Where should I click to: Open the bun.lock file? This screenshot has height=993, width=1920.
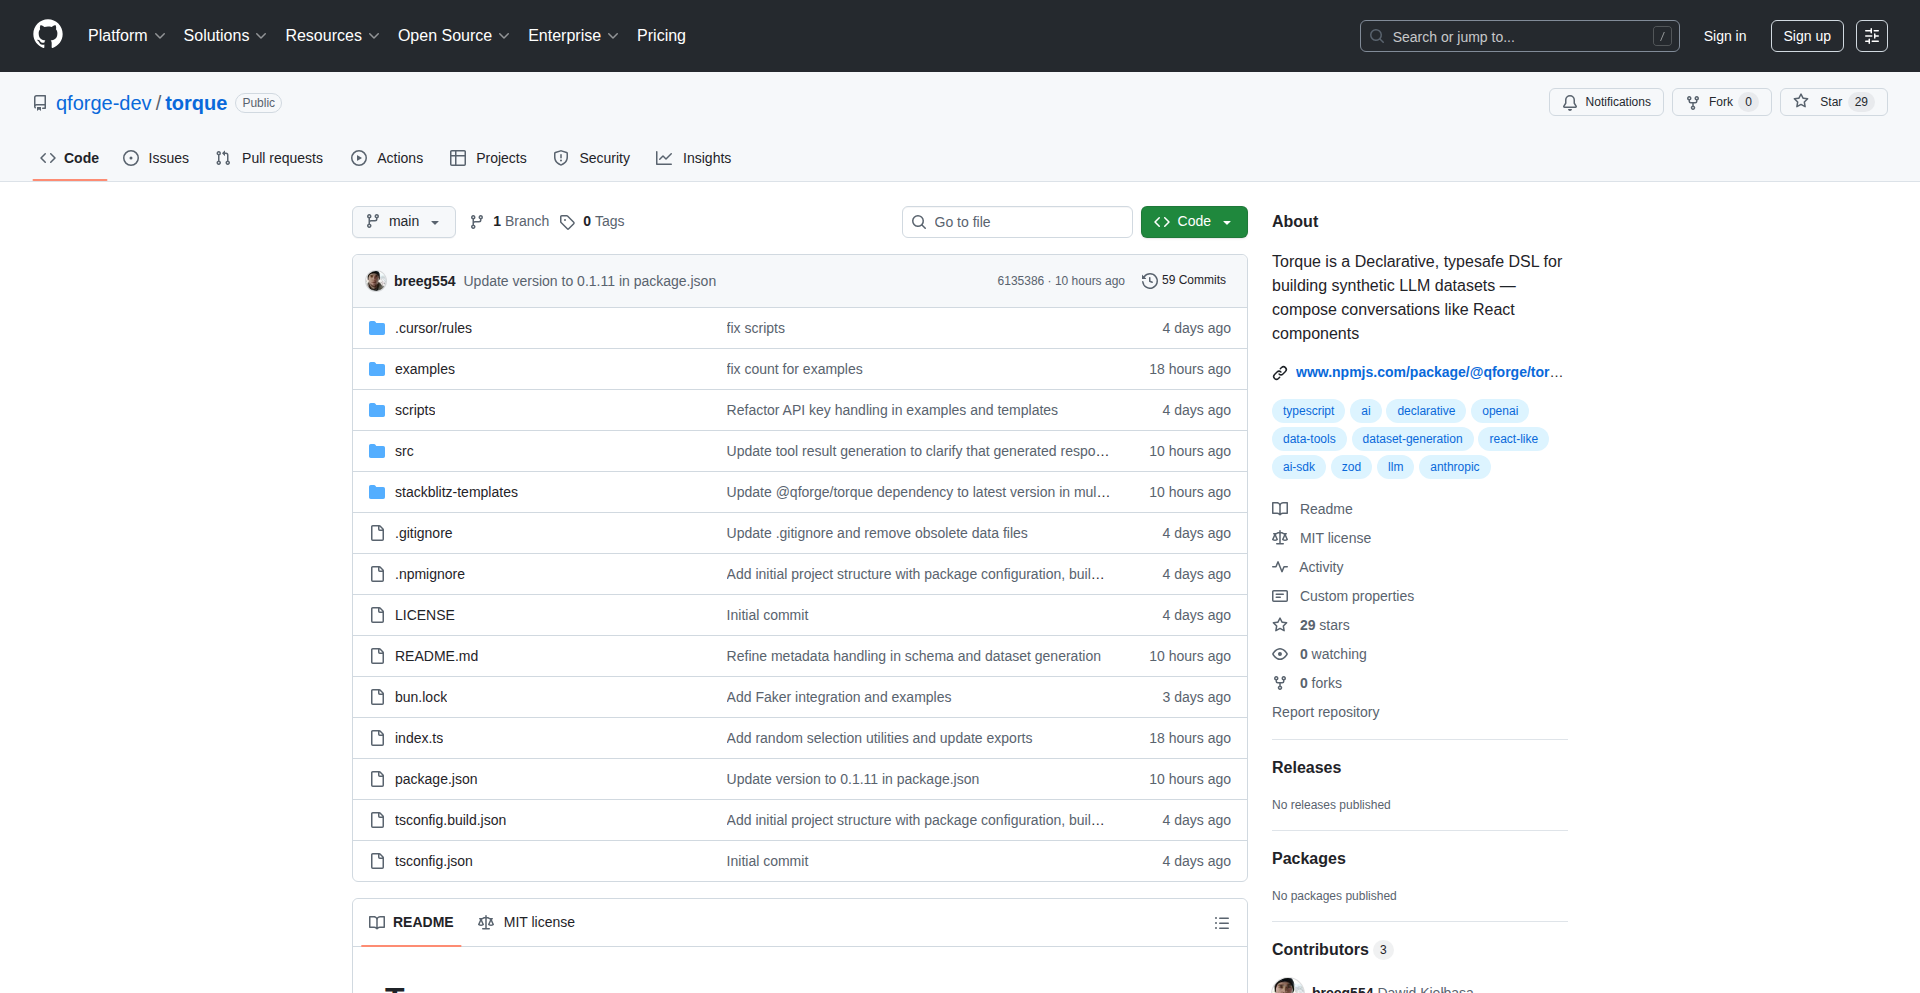pyautogui.click(x=421, y=697)
